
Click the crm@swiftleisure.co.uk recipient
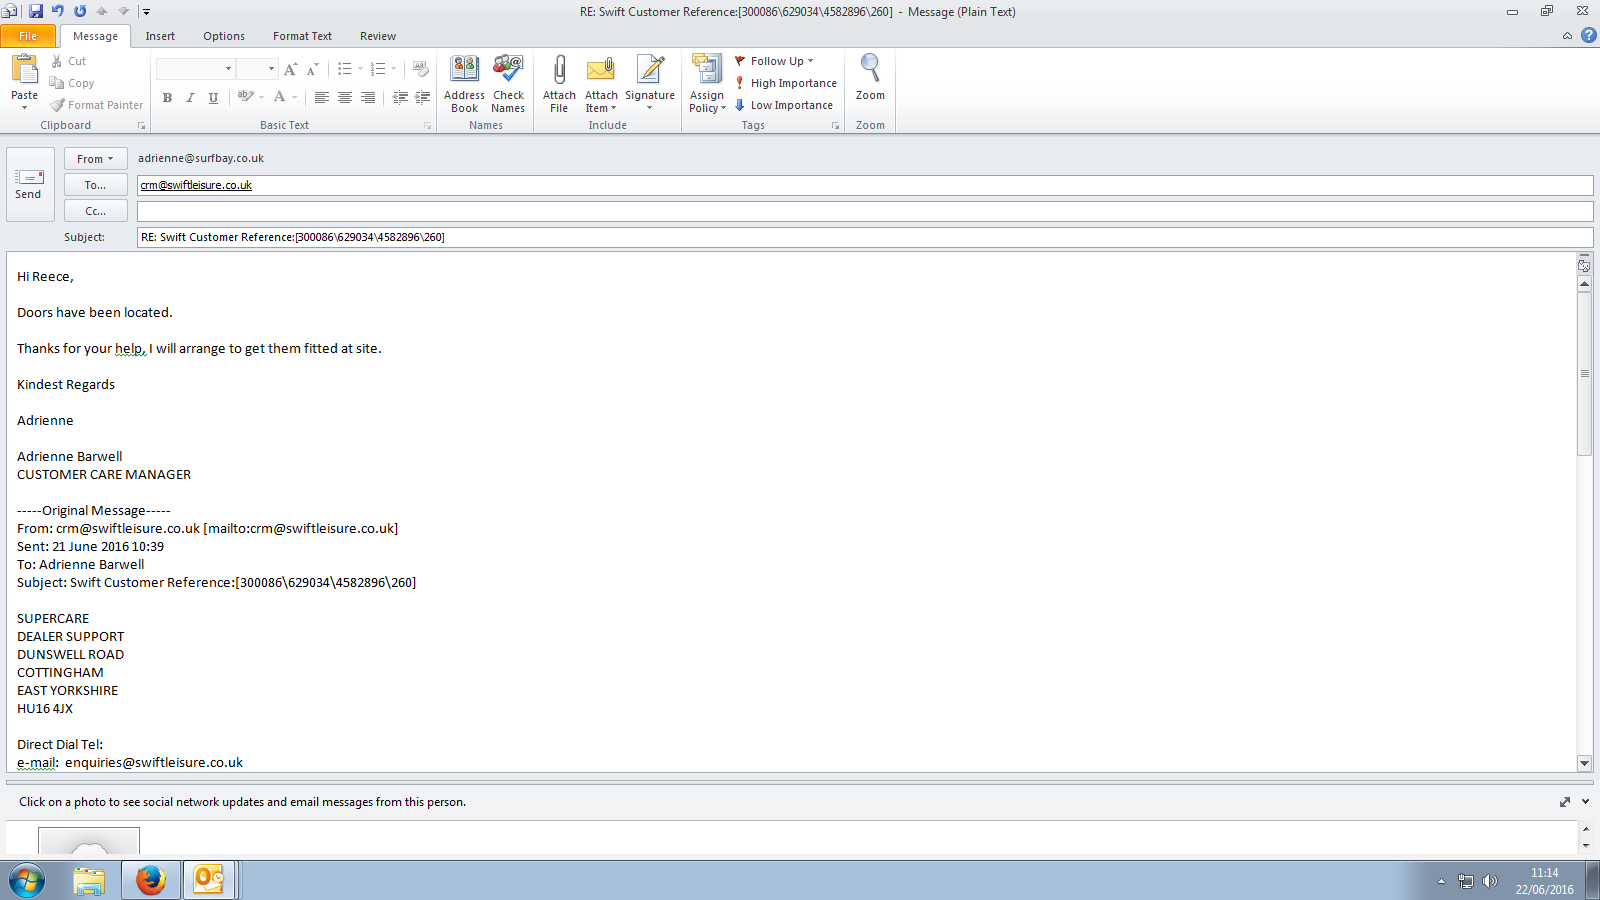pyautogui.click(x=196, y=185)
